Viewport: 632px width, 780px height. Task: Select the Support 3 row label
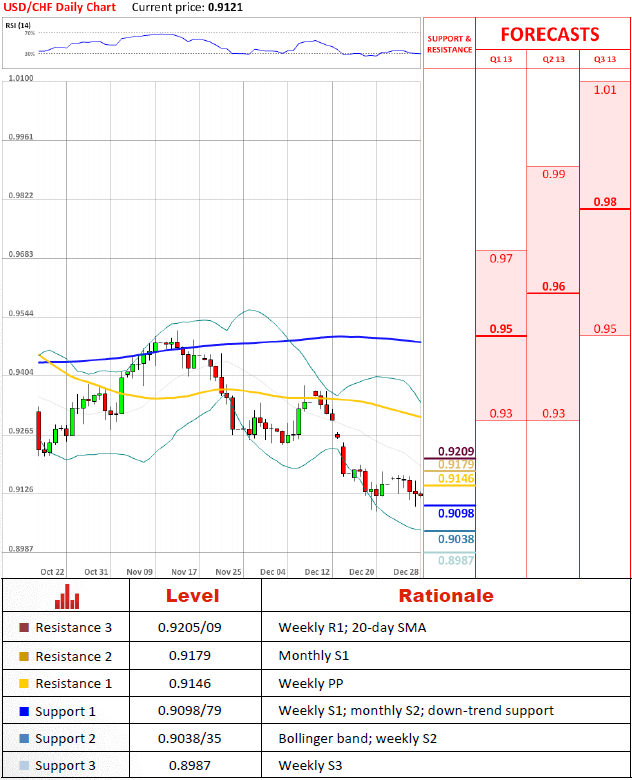pyautogui.click(x=65, y=766)
